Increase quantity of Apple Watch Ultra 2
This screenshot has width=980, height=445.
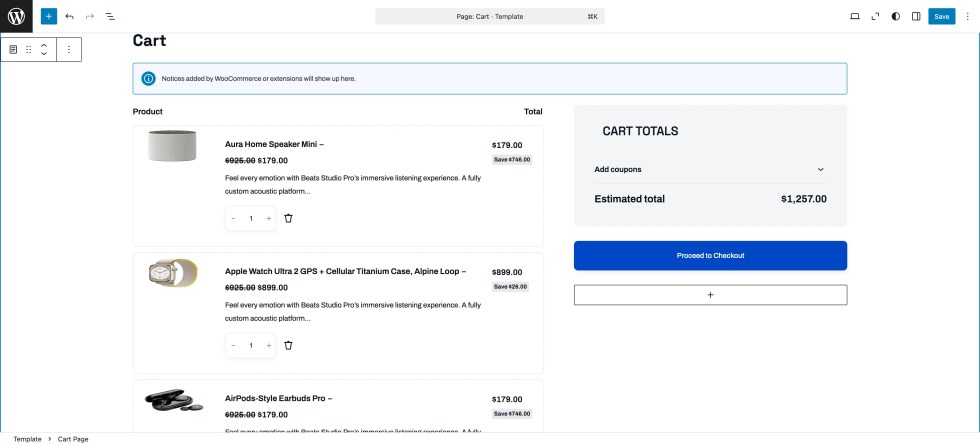[269, 345]
